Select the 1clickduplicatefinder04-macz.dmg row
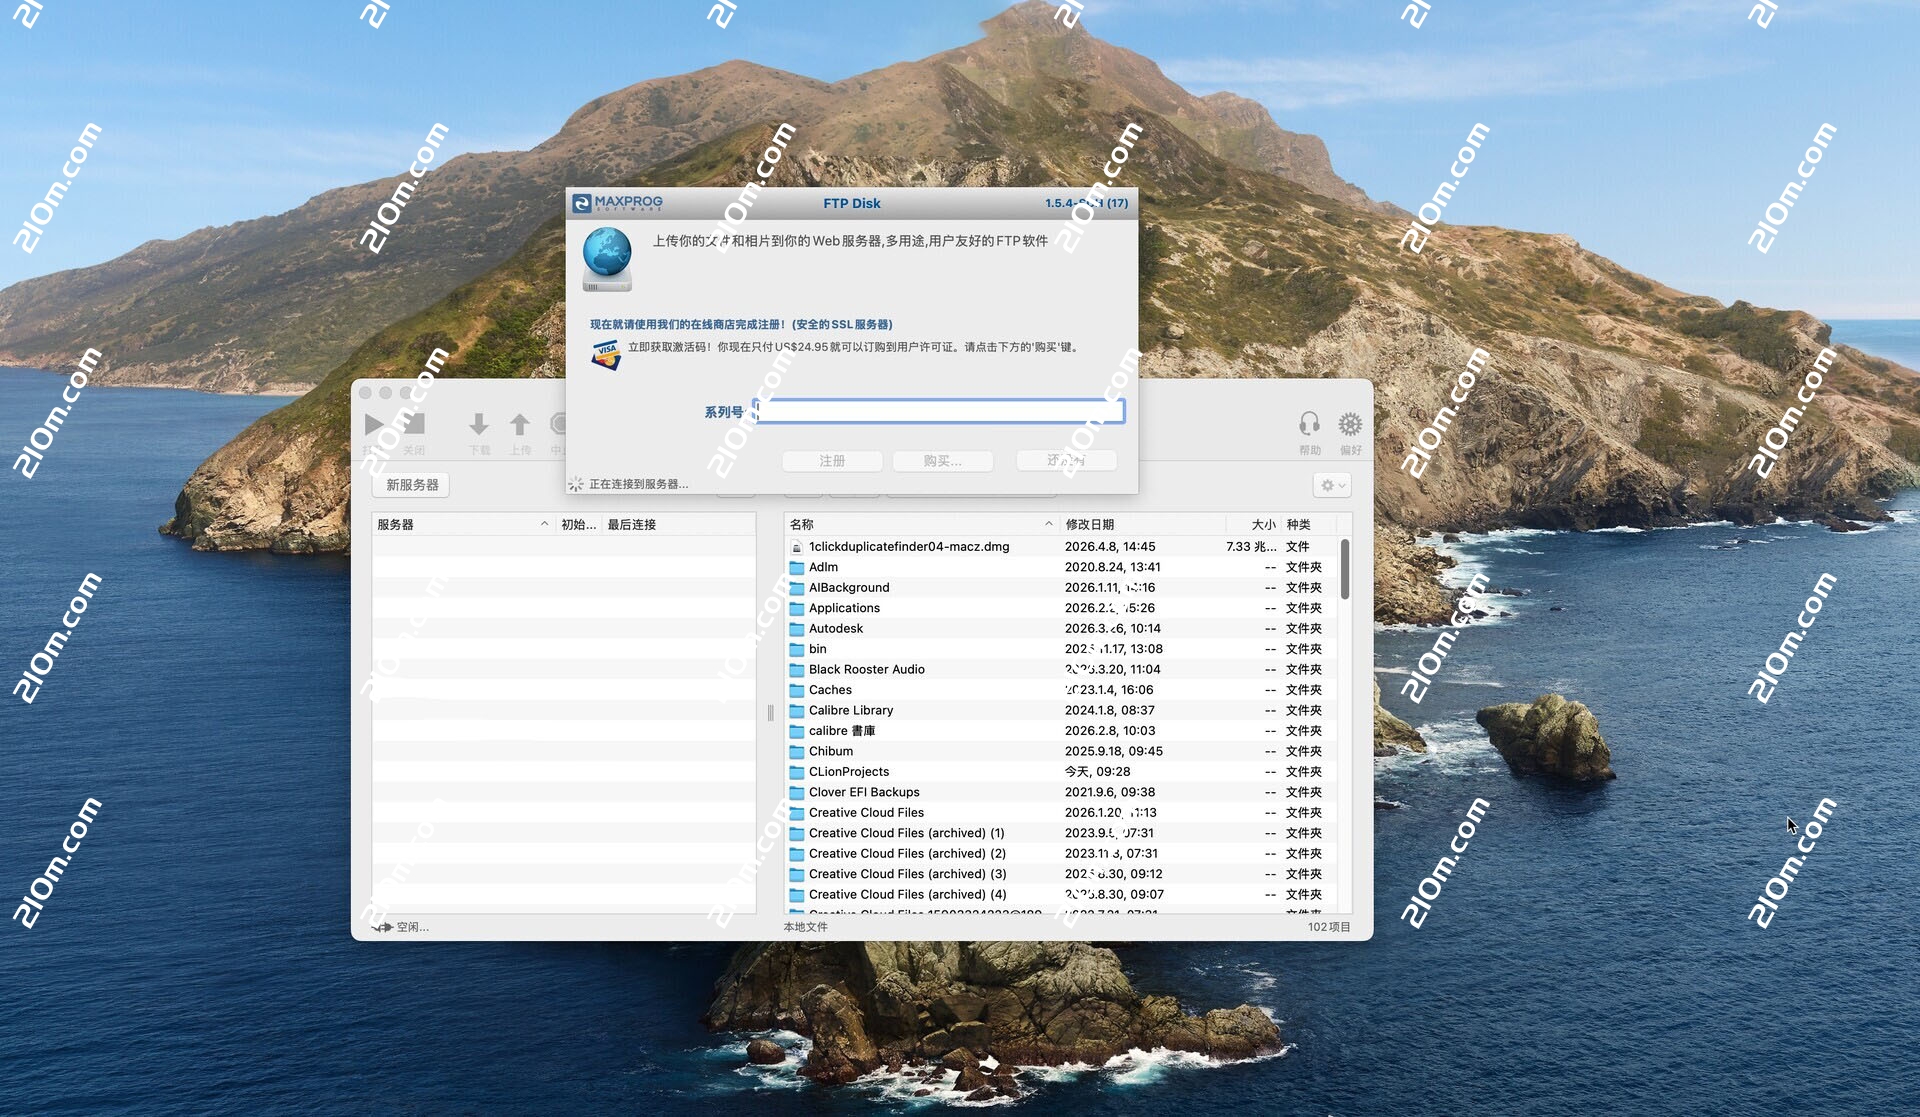Screen dimensions: 1920x1117 coord(1062,547)
